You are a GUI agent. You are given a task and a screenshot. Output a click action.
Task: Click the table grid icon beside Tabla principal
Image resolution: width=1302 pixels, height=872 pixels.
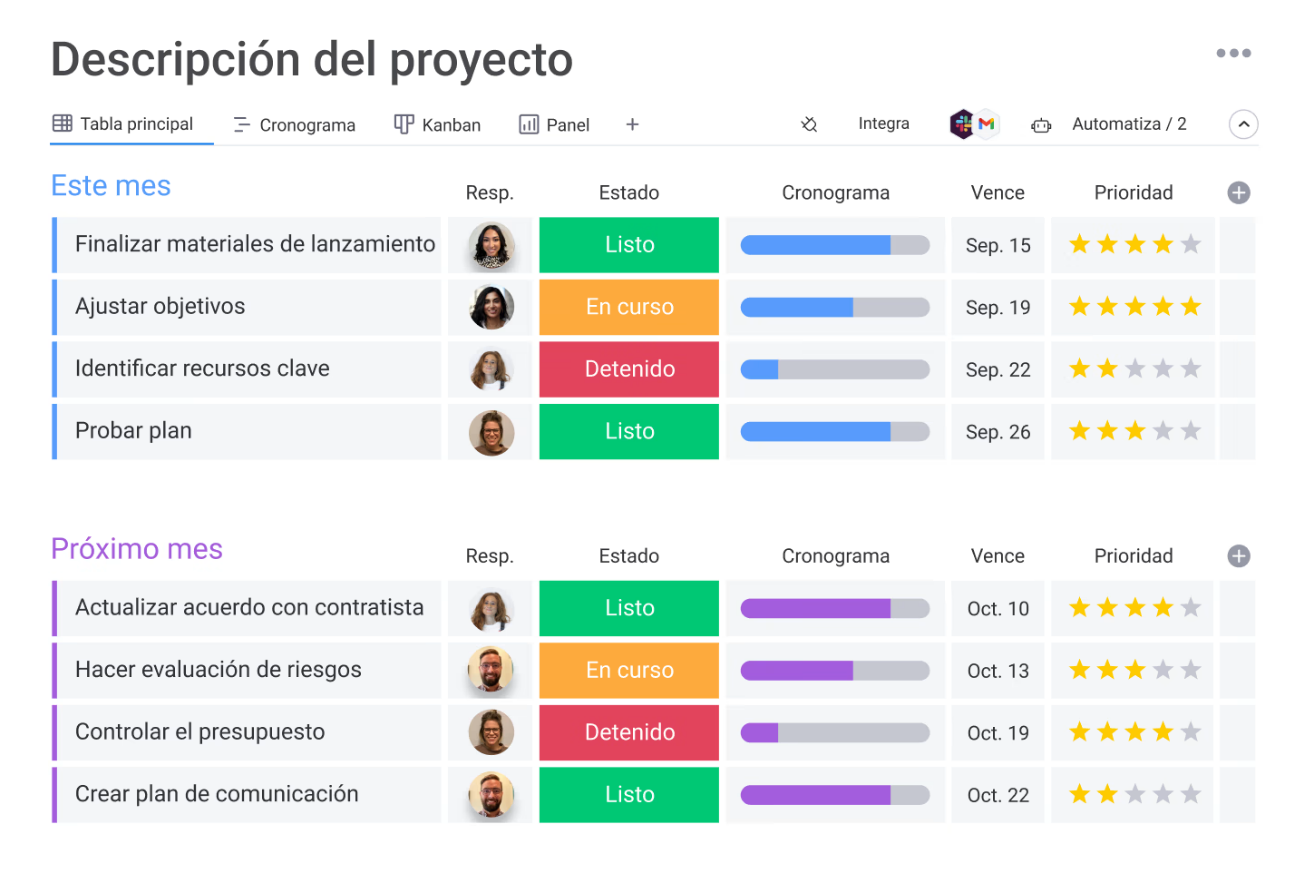click(x=61, y=124)
